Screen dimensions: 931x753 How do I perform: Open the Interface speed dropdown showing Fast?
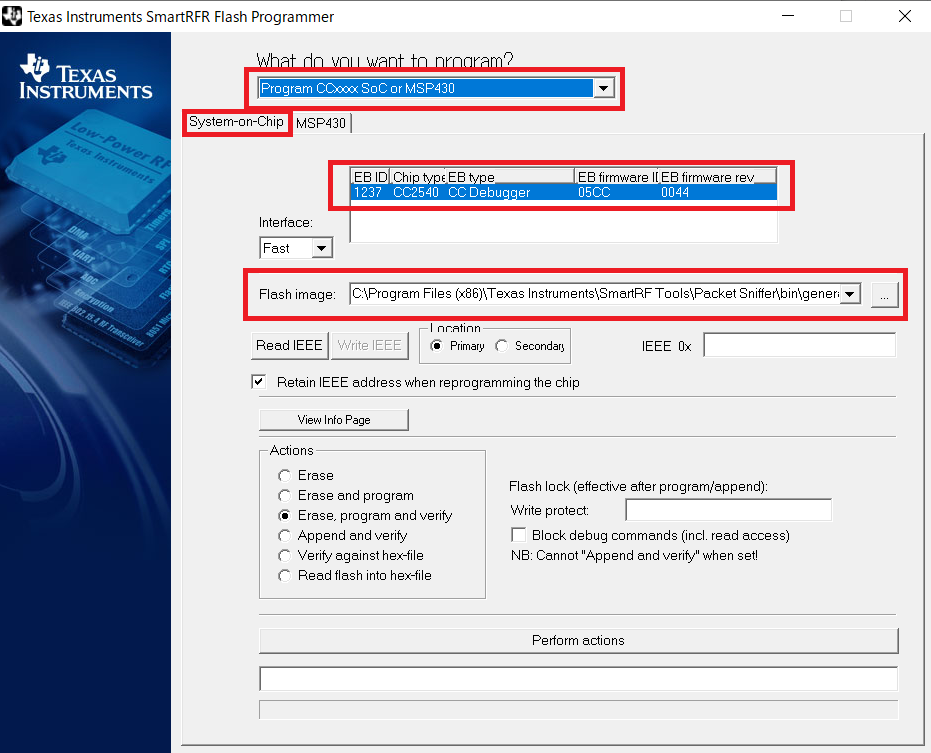point(321,248)
